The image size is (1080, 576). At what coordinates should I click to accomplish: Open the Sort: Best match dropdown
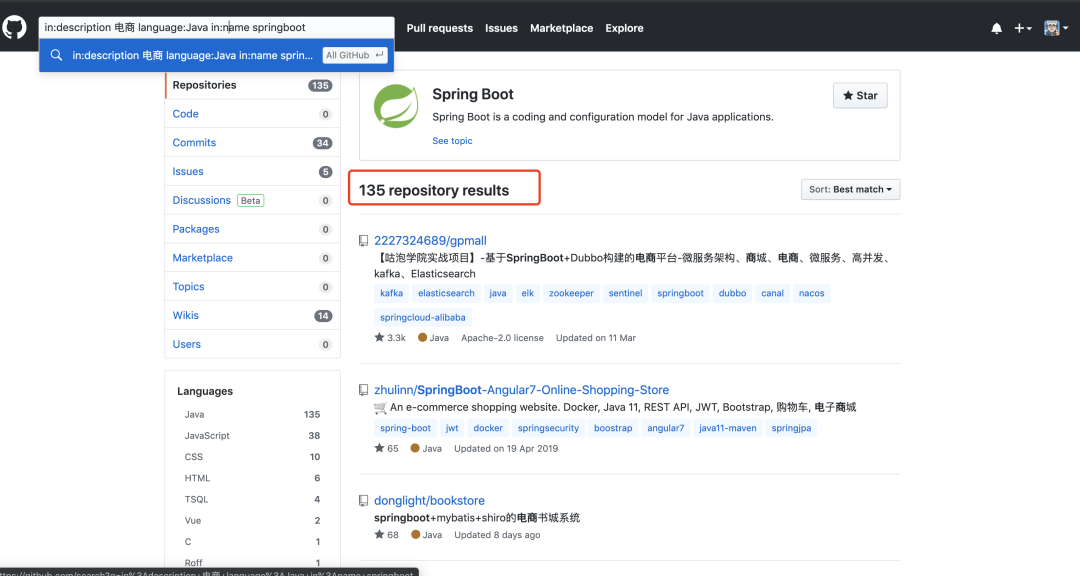coord(851,189)
